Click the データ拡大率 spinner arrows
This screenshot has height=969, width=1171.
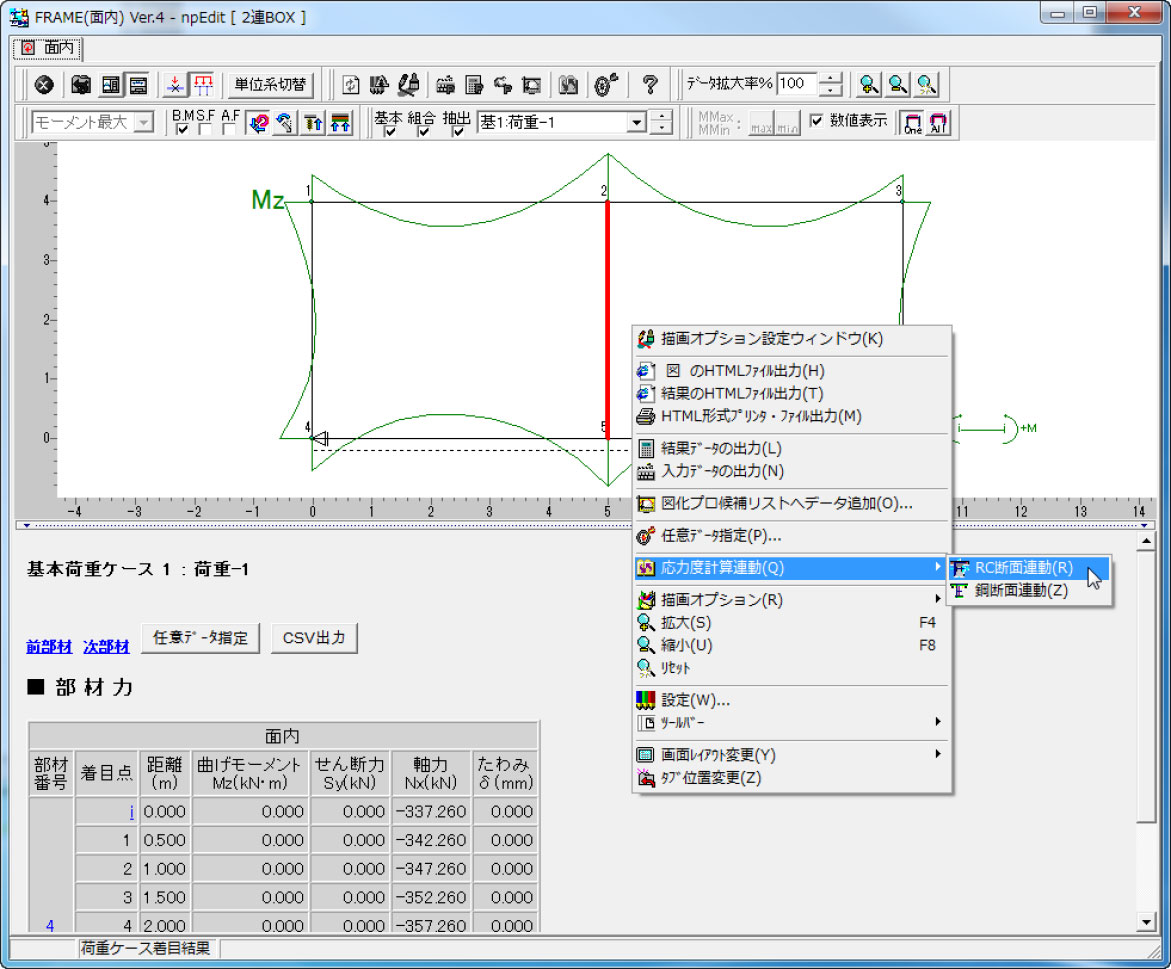point(830,84)
